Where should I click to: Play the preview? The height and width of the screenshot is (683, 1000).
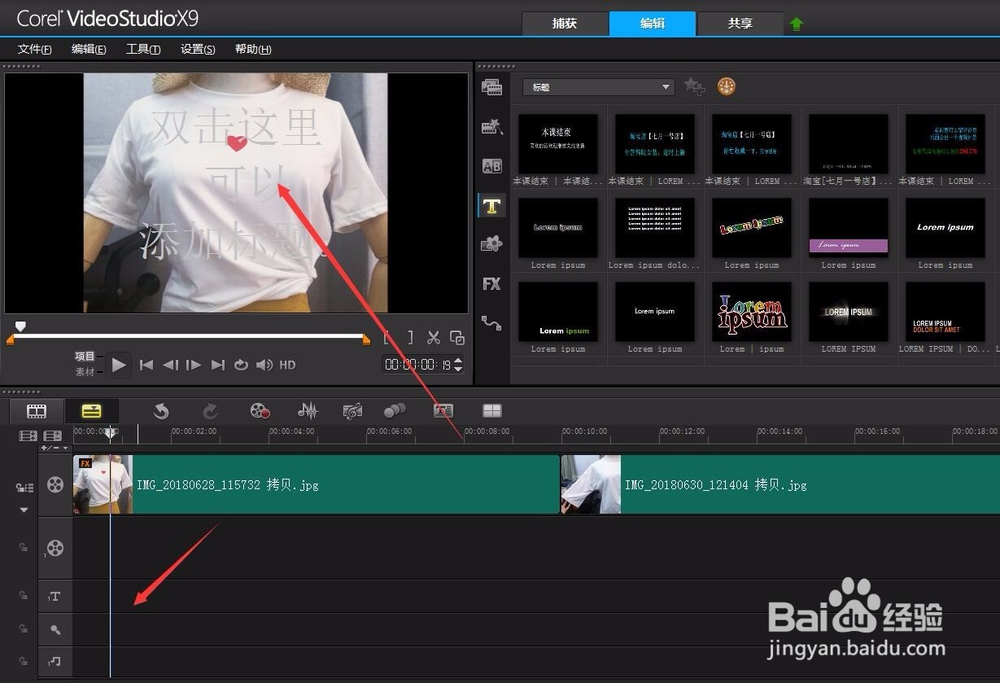(119, 365)
